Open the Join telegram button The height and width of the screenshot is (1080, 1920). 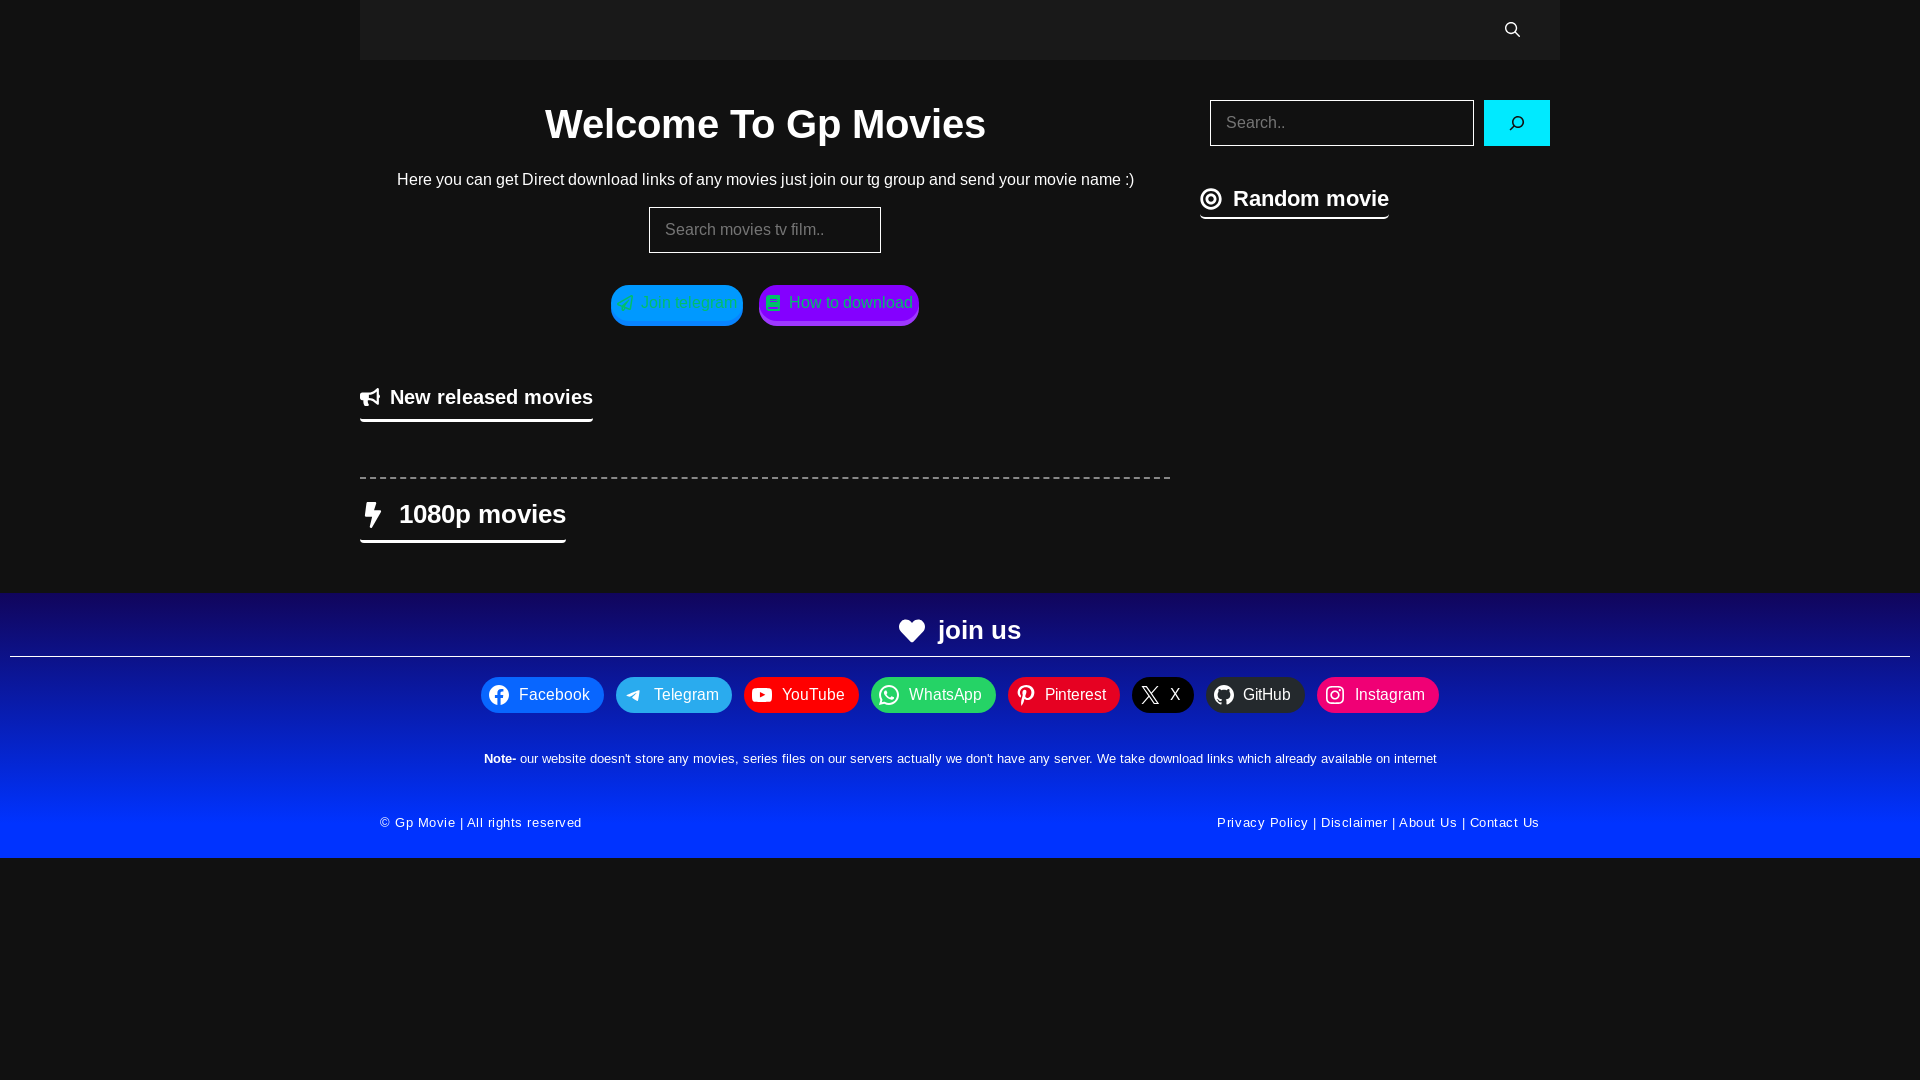point(677,304)
